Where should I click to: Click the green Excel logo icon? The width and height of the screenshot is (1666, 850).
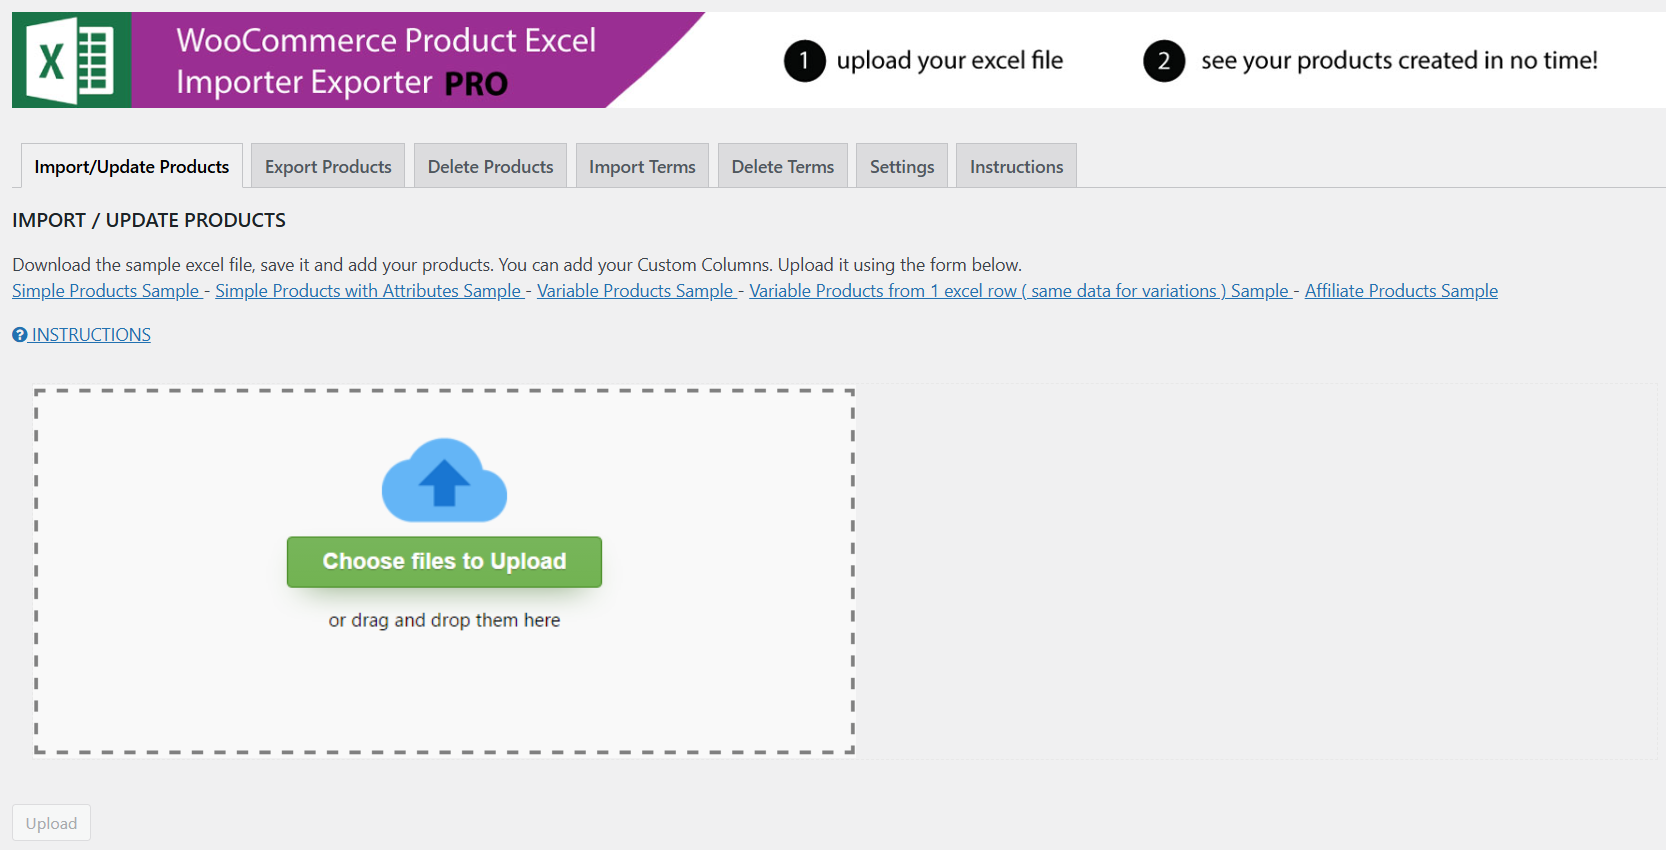click(x=71, y=60)
